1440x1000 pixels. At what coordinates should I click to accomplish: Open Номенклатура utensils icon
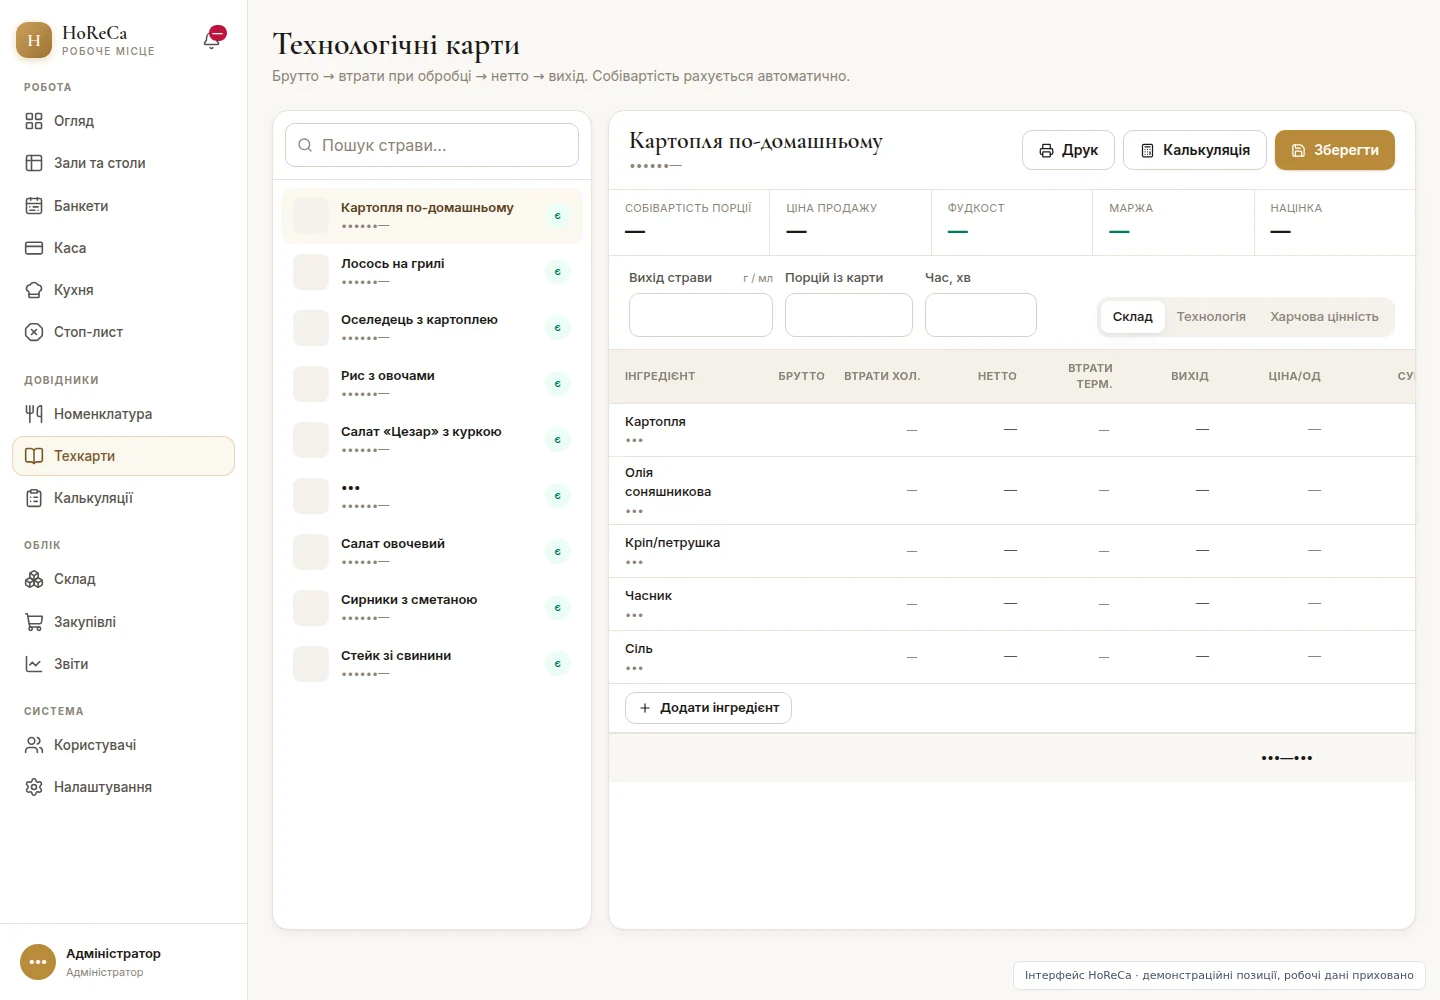coord(34,414)
